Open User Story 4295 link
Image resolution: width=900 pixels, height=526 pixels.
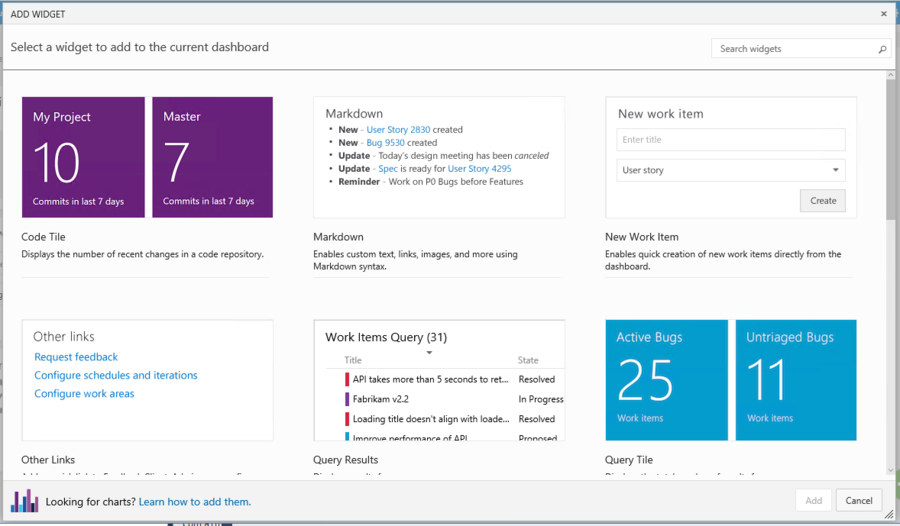(479, 169)
